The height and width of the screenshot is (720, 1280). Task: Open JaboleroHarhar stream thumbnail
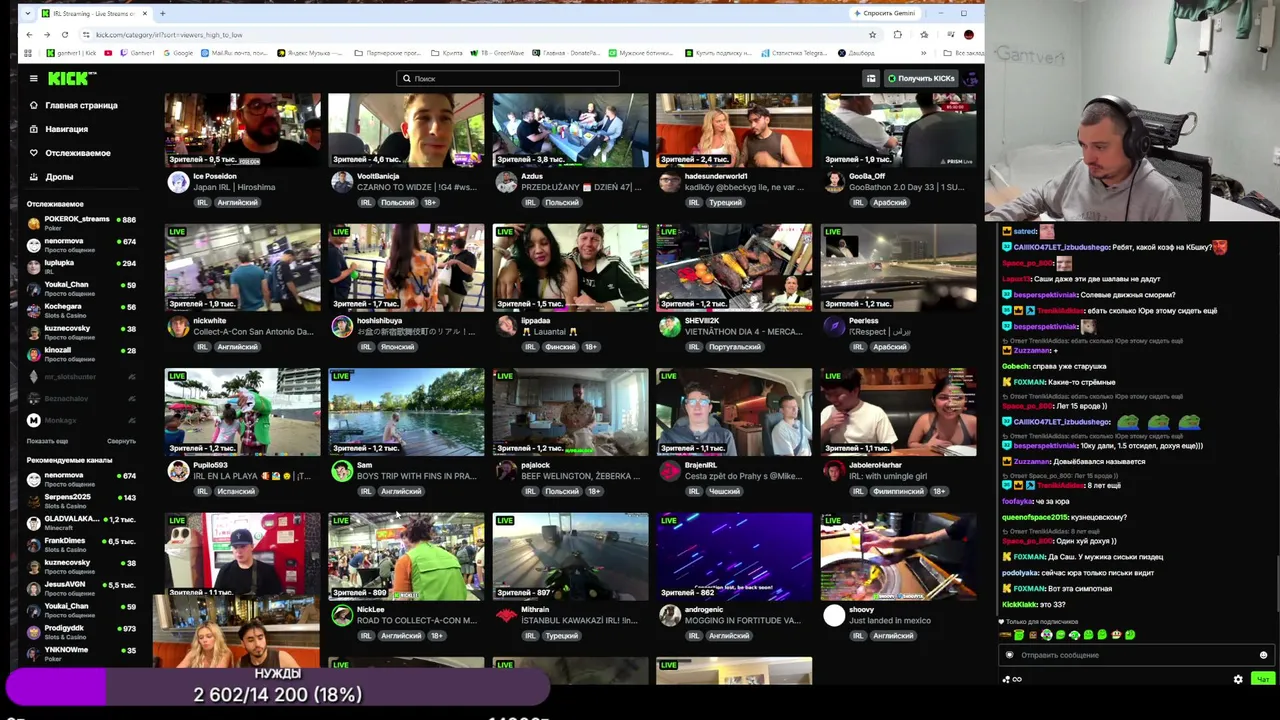pos(899,412)
